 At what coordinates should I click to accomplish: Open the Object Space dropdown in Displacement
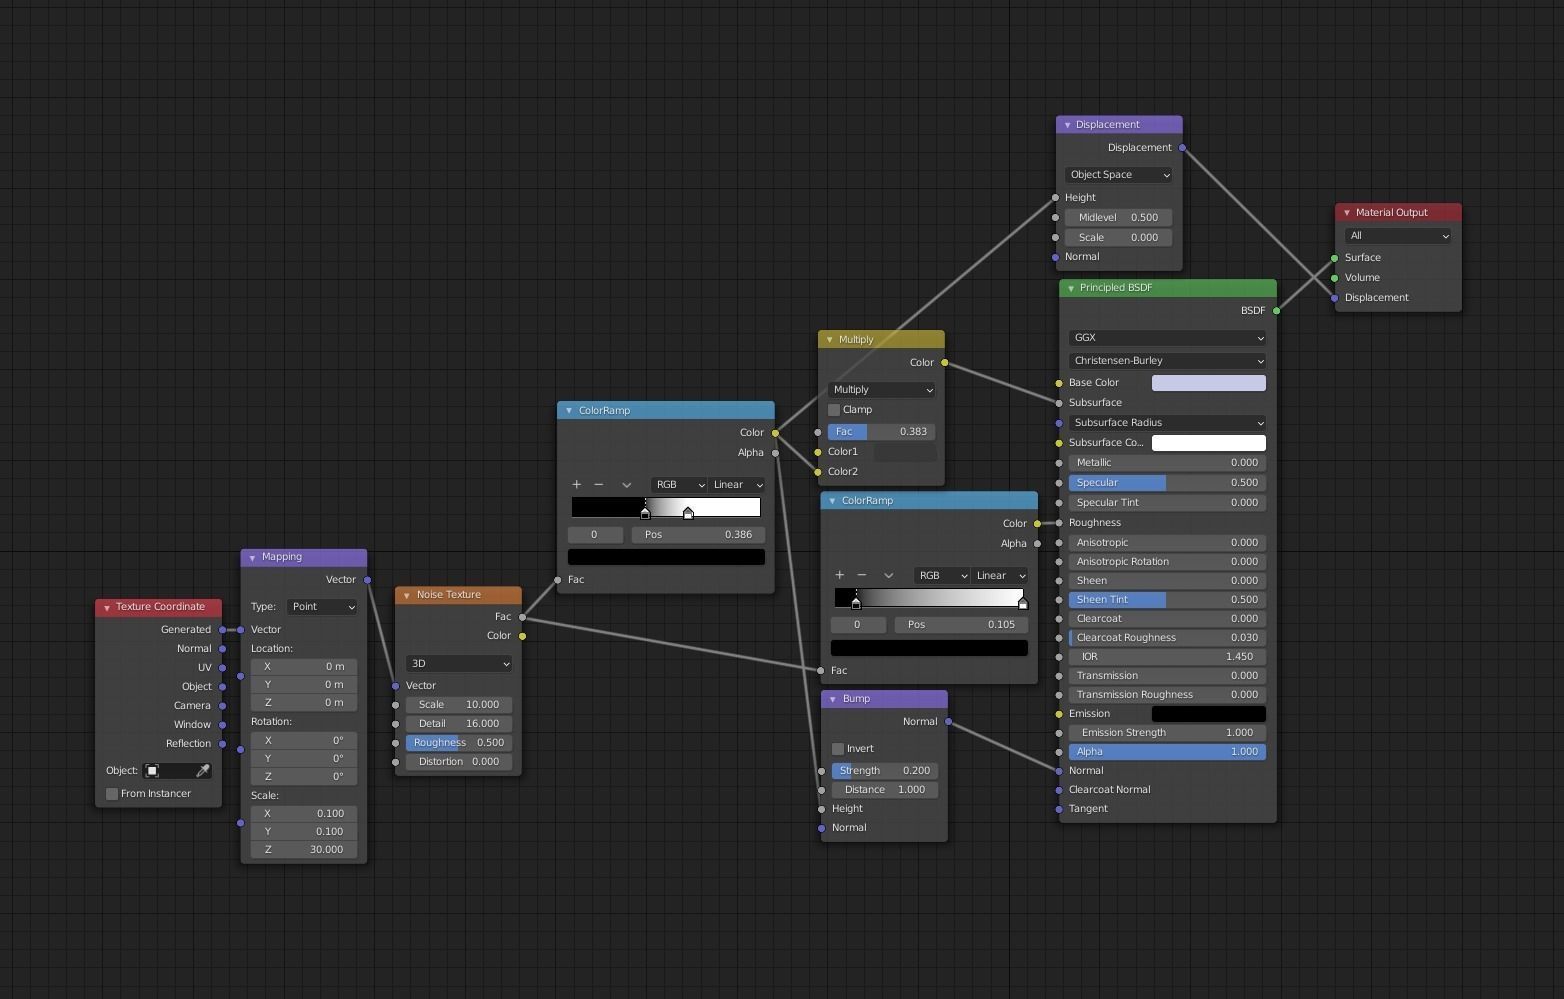tap(1119, 175)
